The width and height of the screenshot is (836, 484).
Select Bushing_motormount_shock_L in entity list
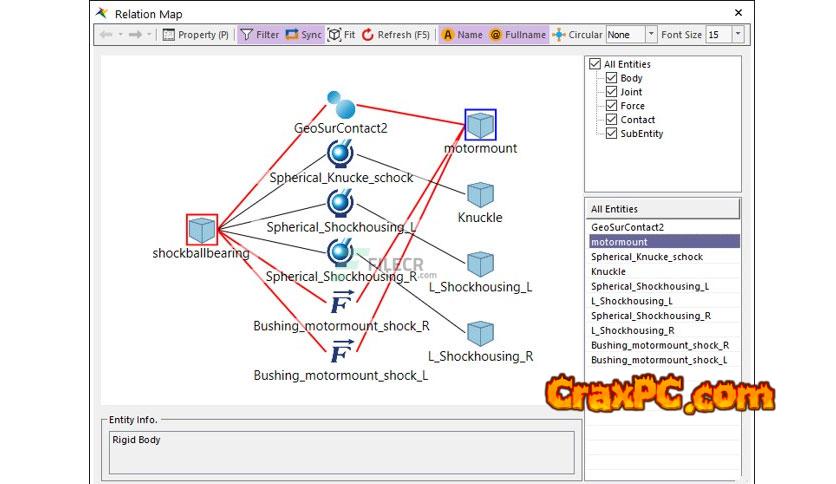coord(664,360)
